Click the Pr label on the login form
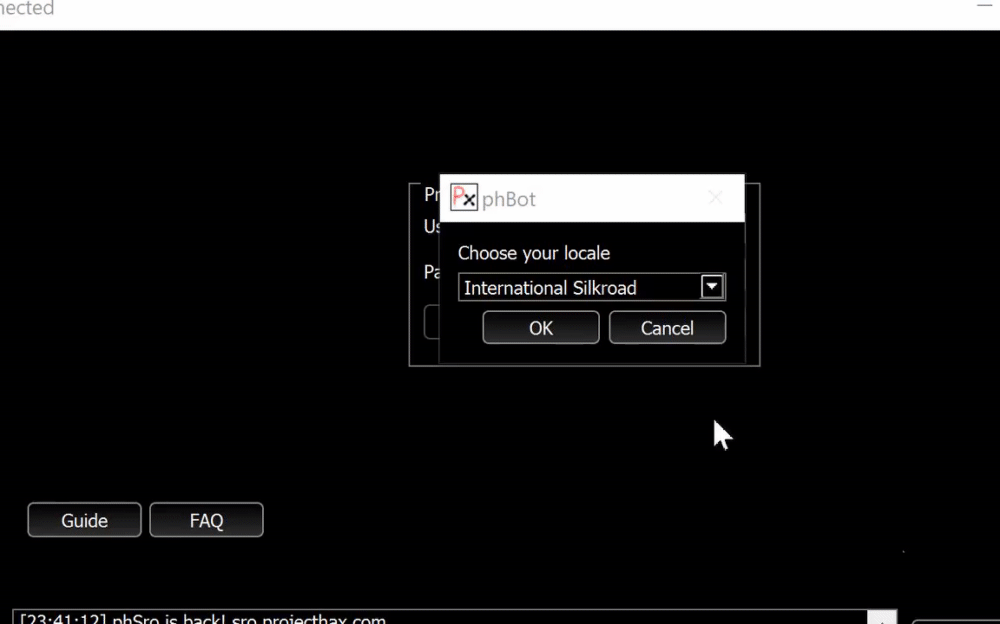1000x624 pixels. click(433, 194)
